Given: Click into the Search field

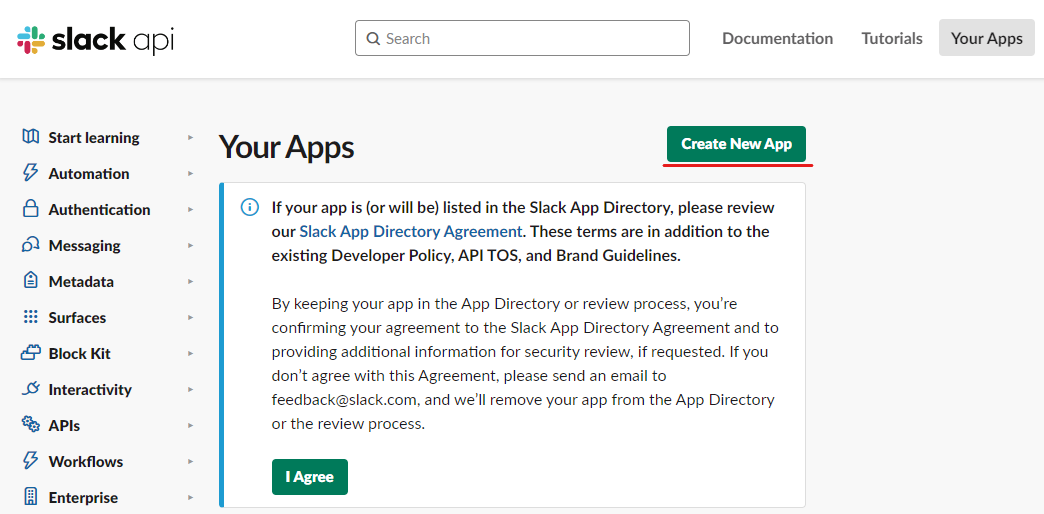Looking at the screenshot, I should 522,38.
